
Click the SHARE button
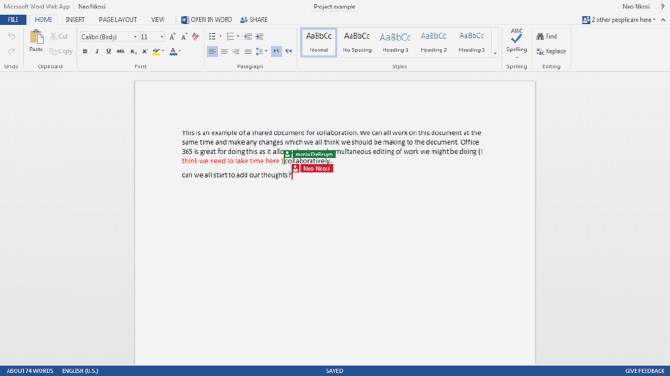[254, 20]
